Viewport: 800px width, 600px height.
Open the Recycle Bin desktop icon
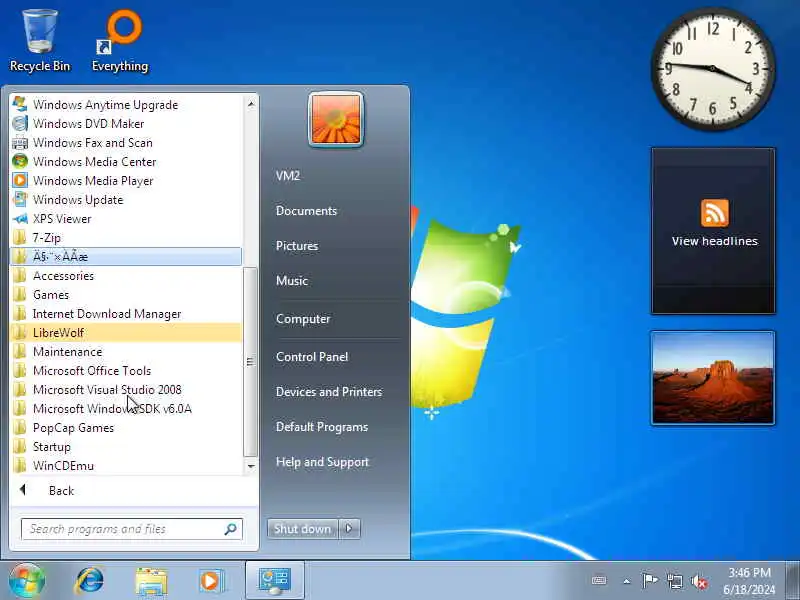(40, 42)
